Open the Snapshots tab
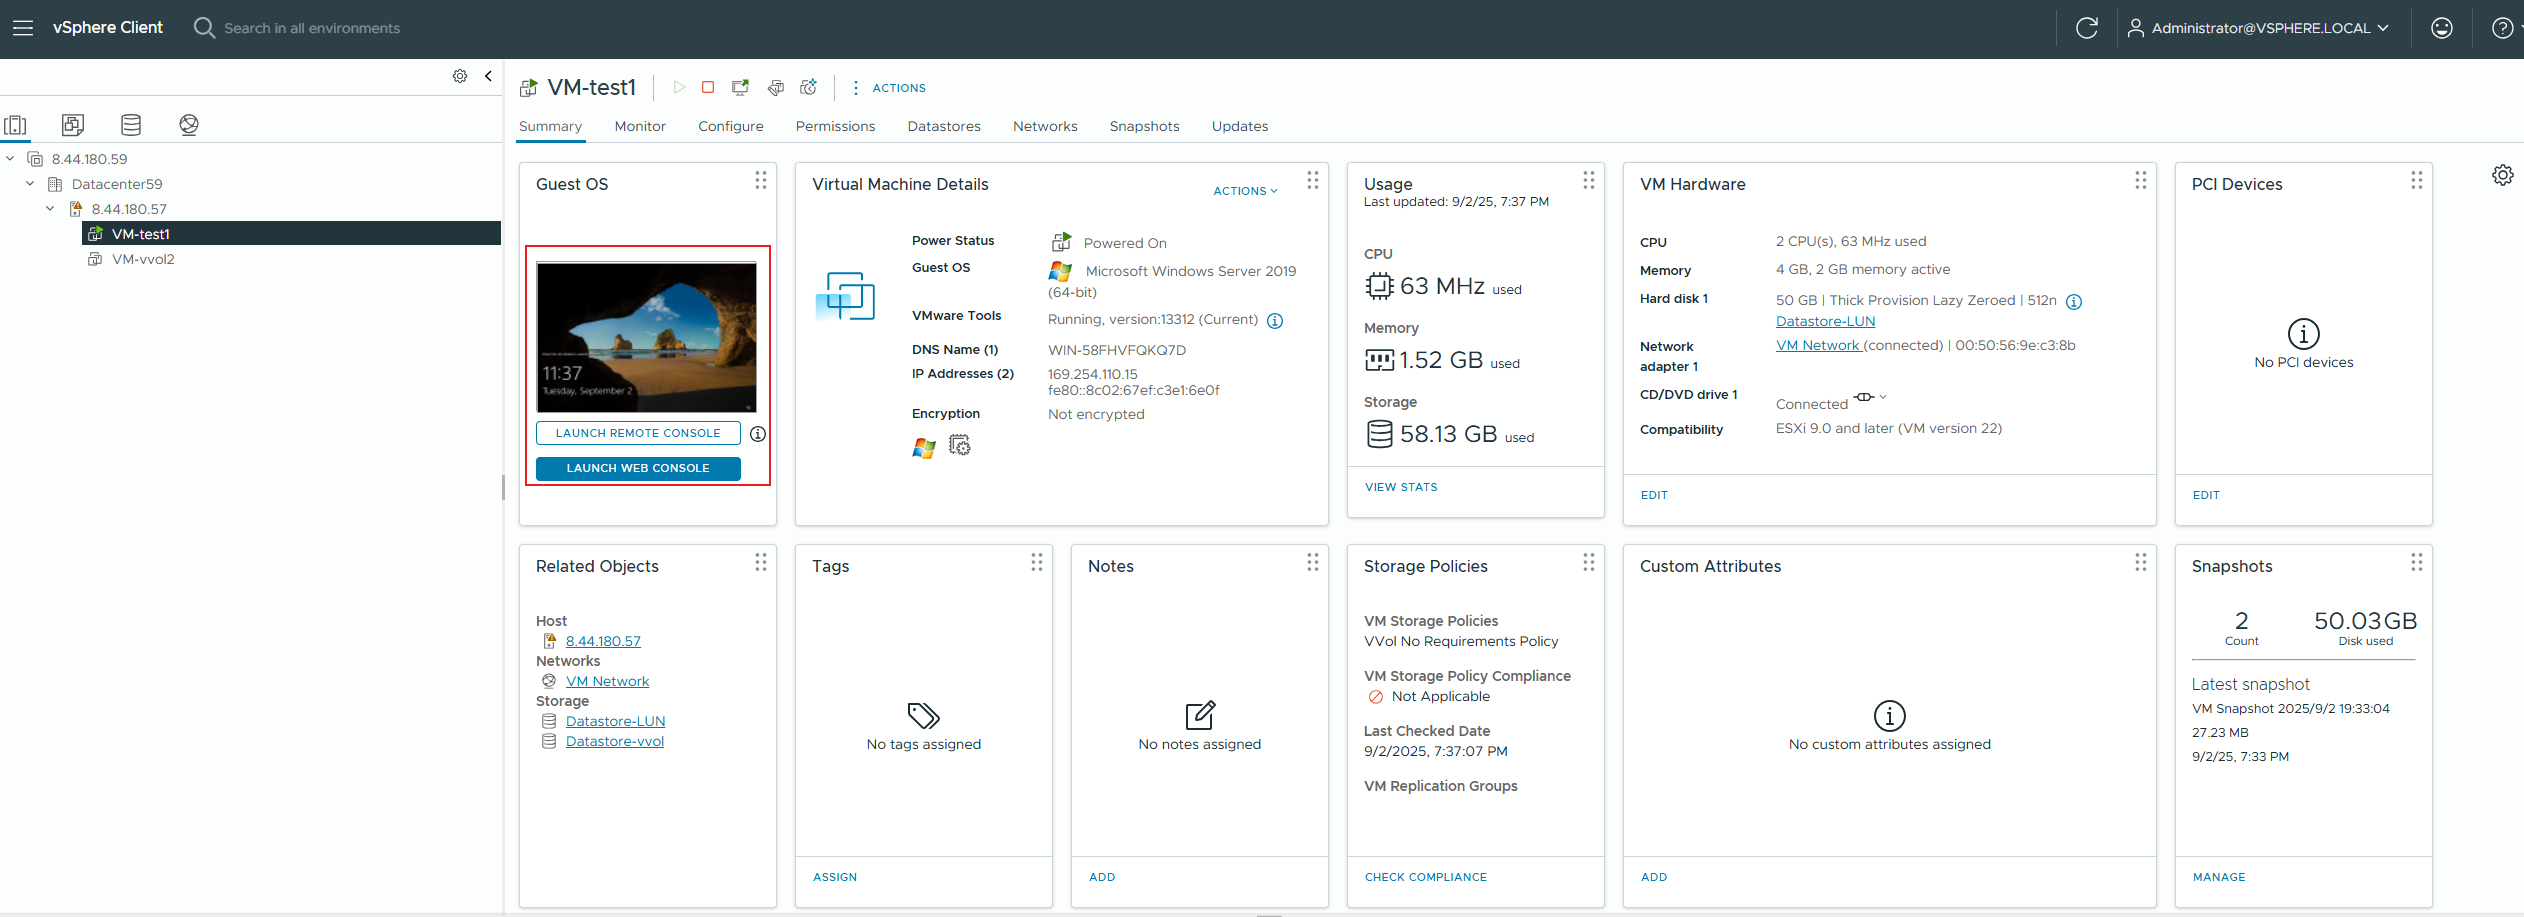 1144,126
